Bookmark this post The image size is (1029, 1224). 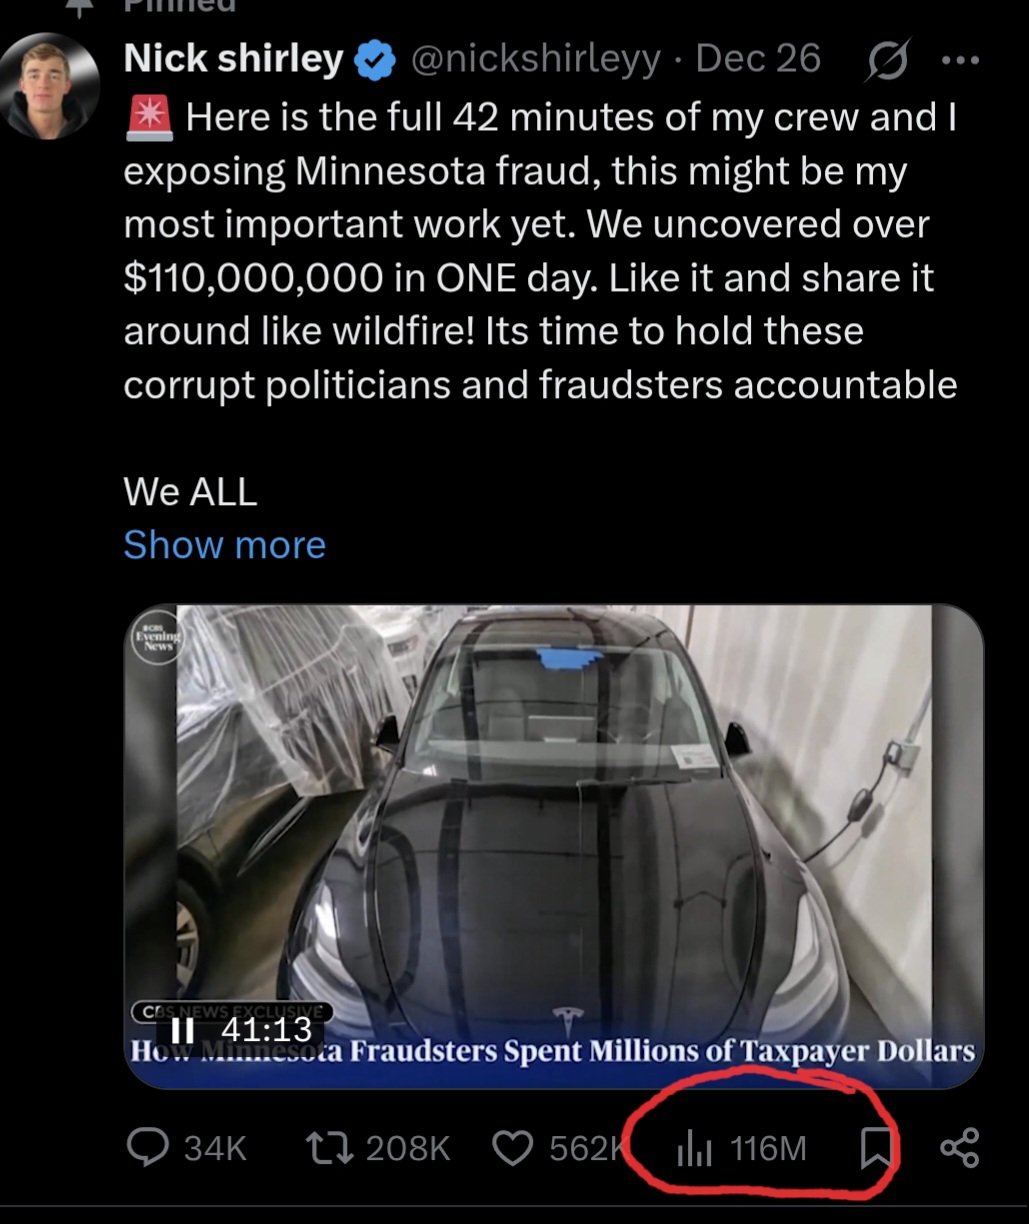point(876,1148)
